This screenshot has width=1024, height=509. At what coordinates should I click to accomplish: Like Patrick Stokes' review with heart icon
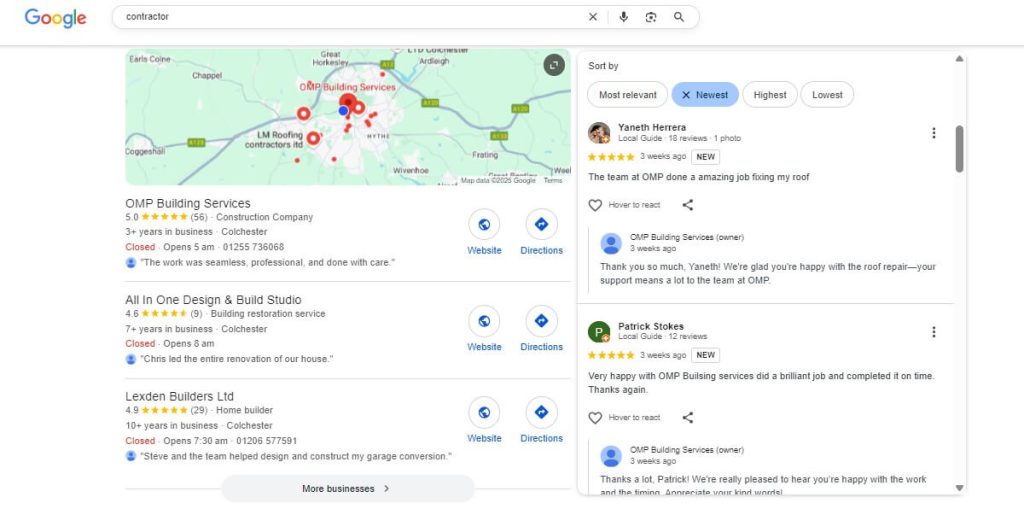[595, 418]
